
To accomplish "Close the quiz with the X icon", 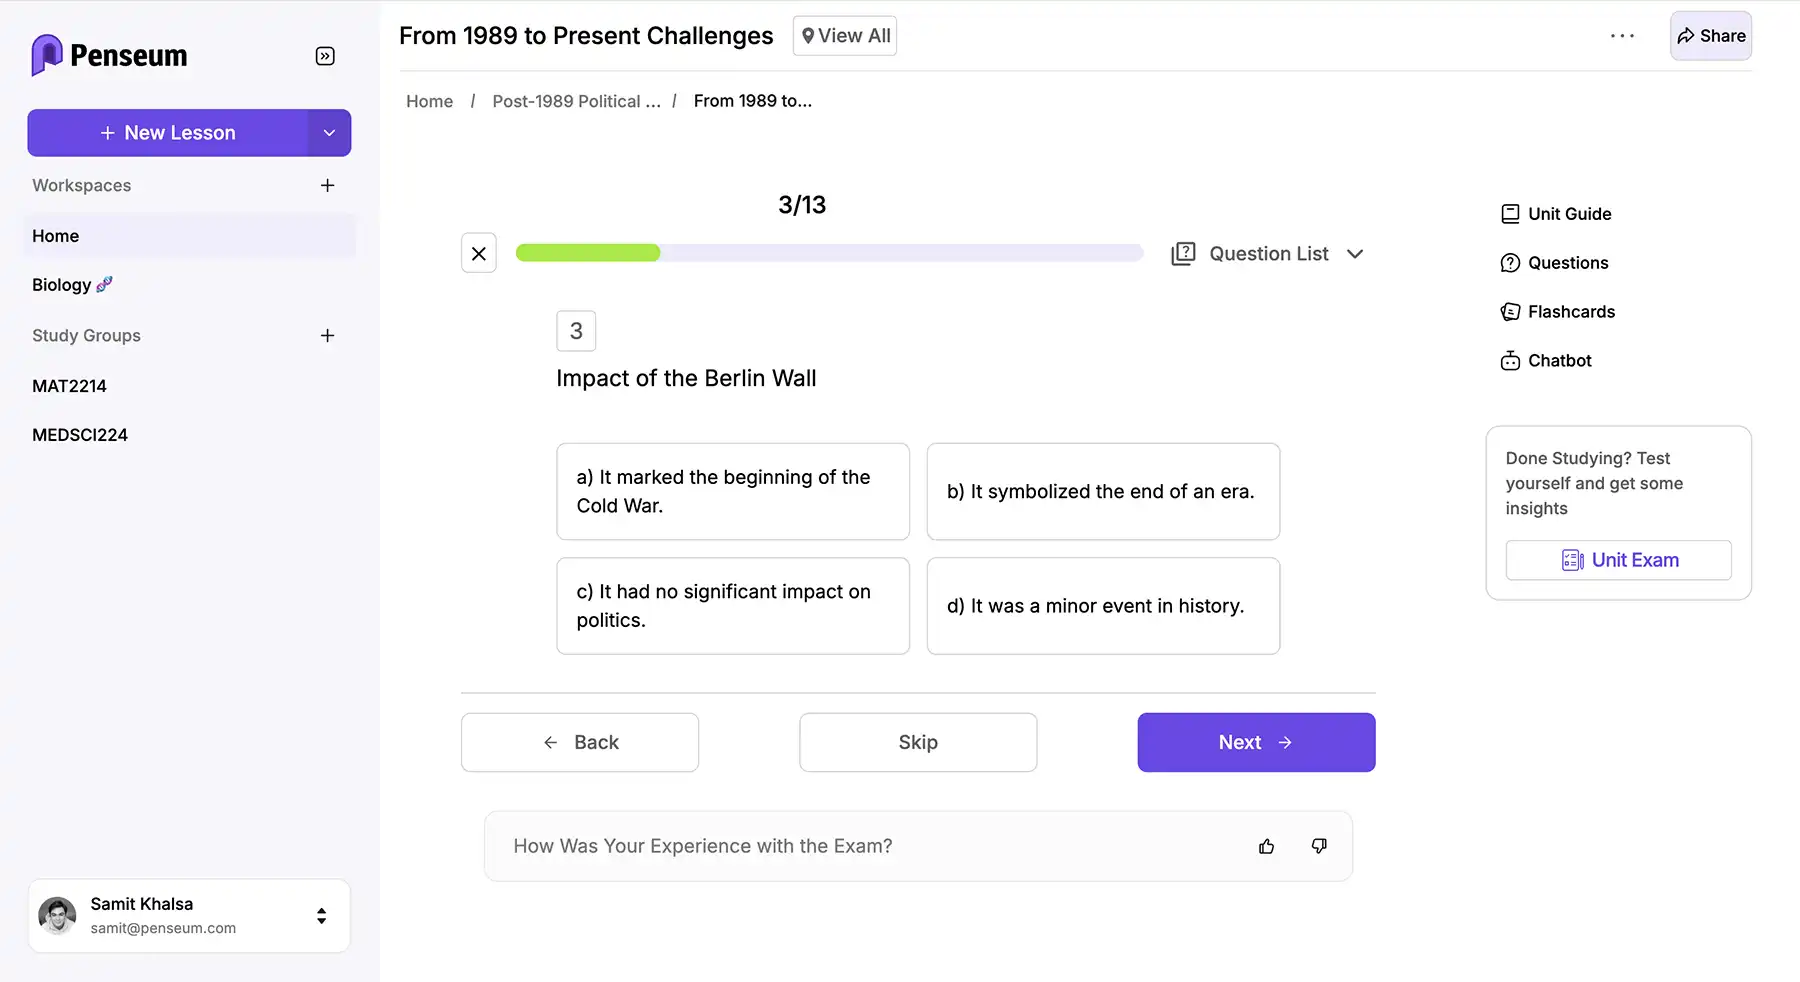I will pos(479,253).
